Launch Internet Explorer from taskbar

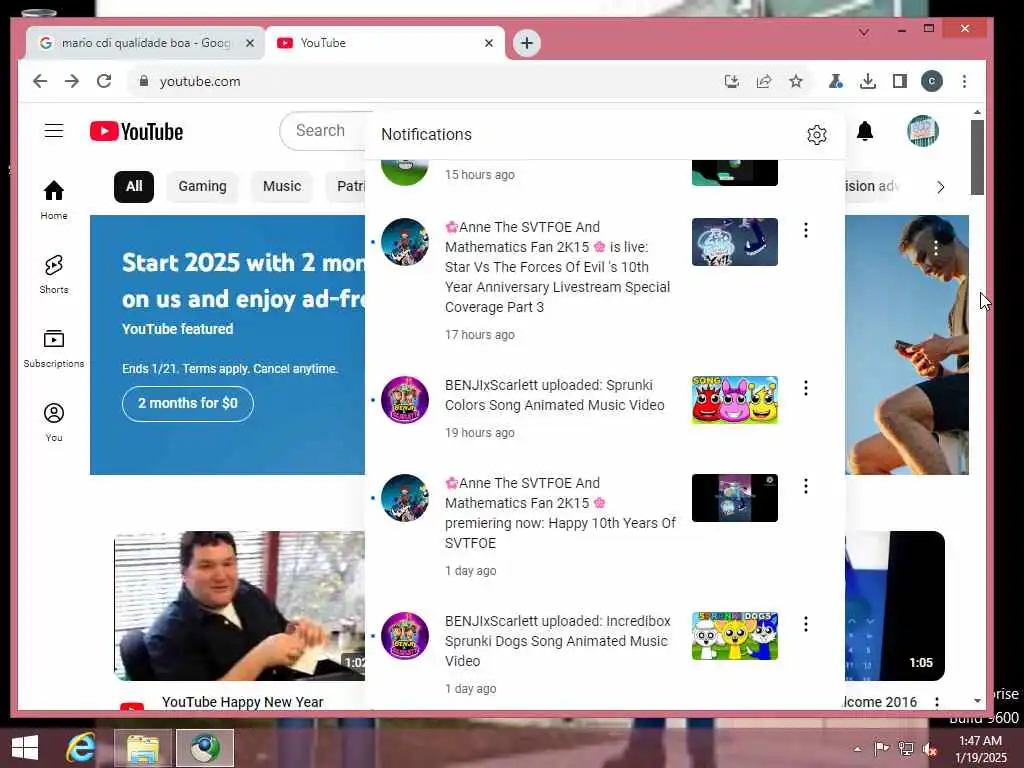click(x=80, y=748)
